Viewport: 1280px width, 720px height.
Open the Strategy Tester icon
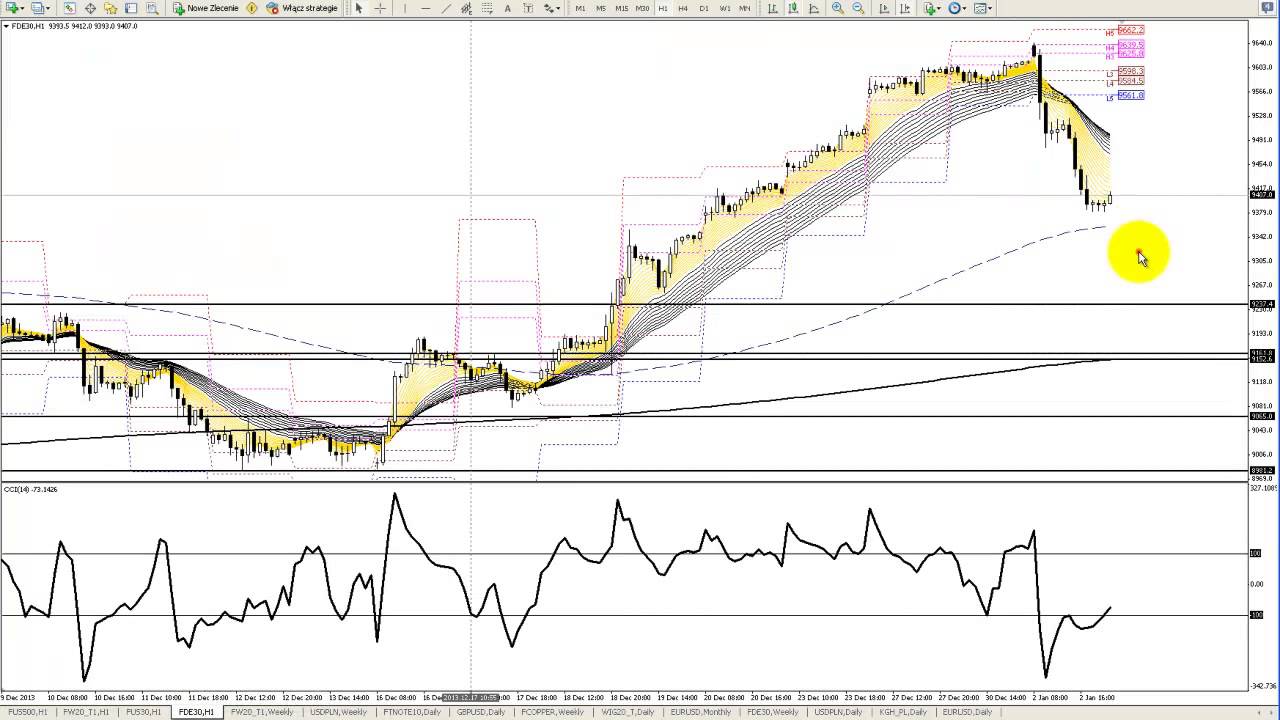pyautogui.click(x=152, y=8)
